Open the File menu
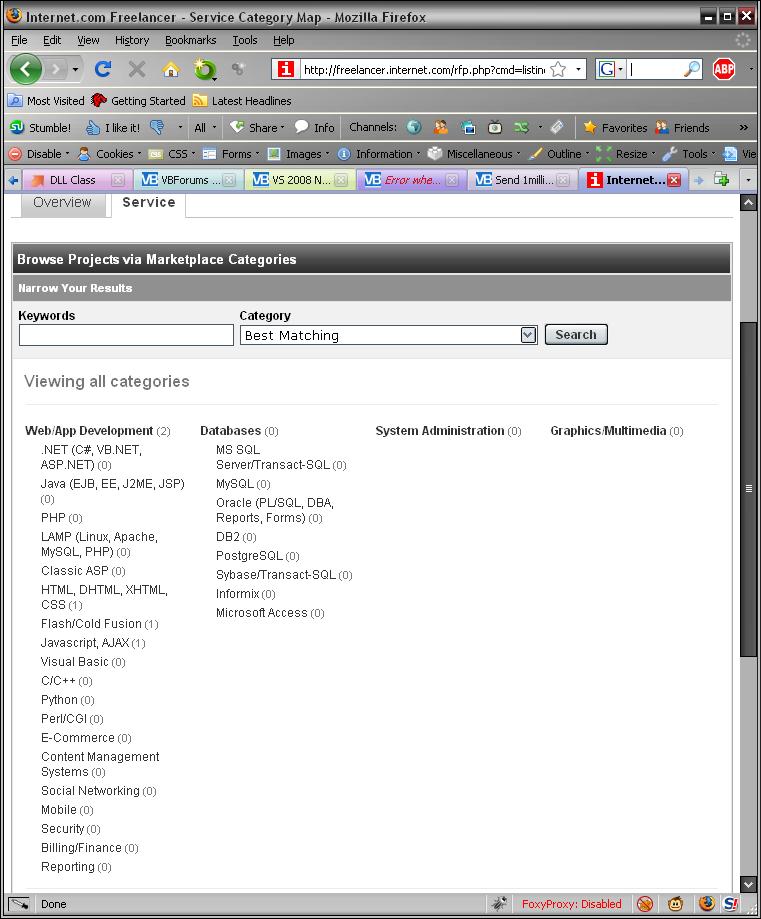The height and width of the screenshot is (919, 761). 19,40
